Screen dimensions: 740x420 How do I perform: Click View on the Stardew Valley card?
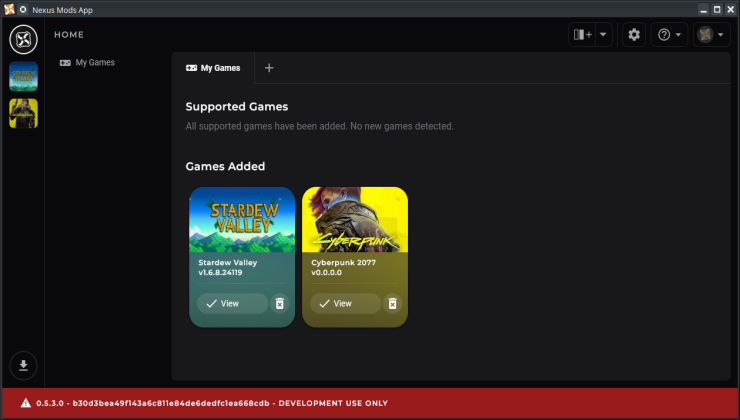(231, 303)
